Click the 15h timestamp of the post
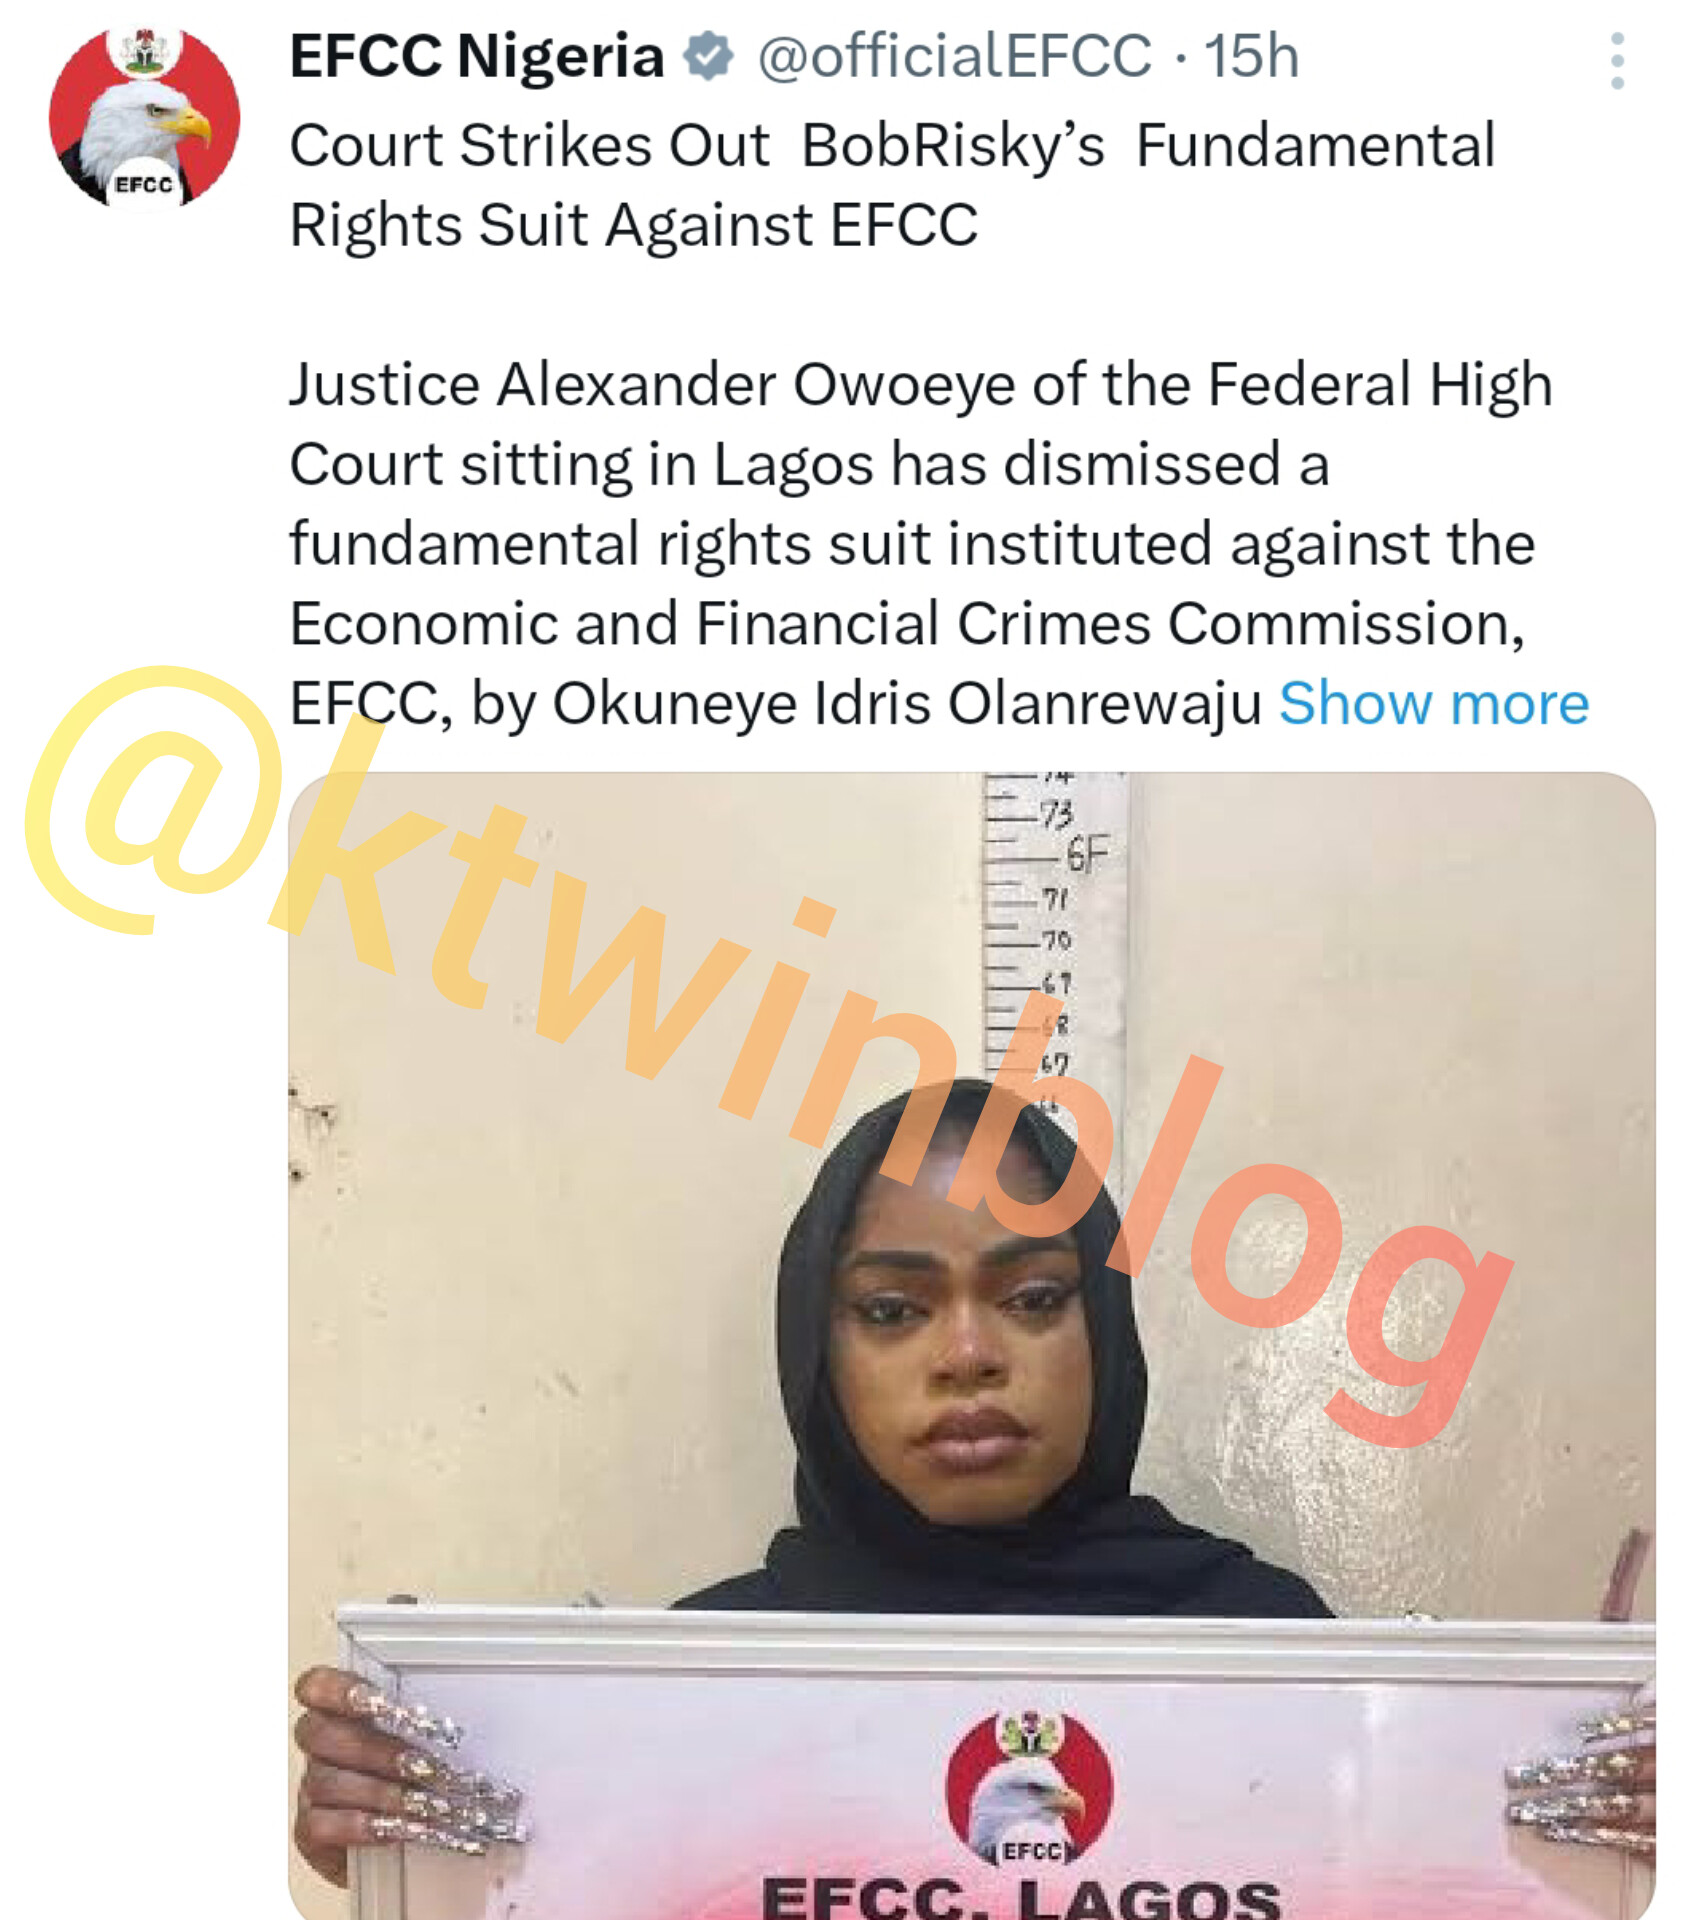Viewport: 1705px width, 1920px height. 1251,56
